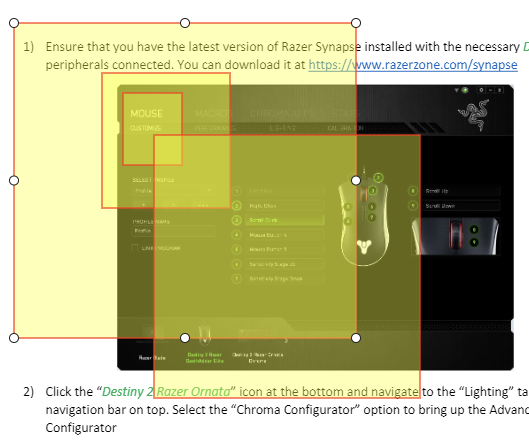Click the green online status indicator

(465, 90)
